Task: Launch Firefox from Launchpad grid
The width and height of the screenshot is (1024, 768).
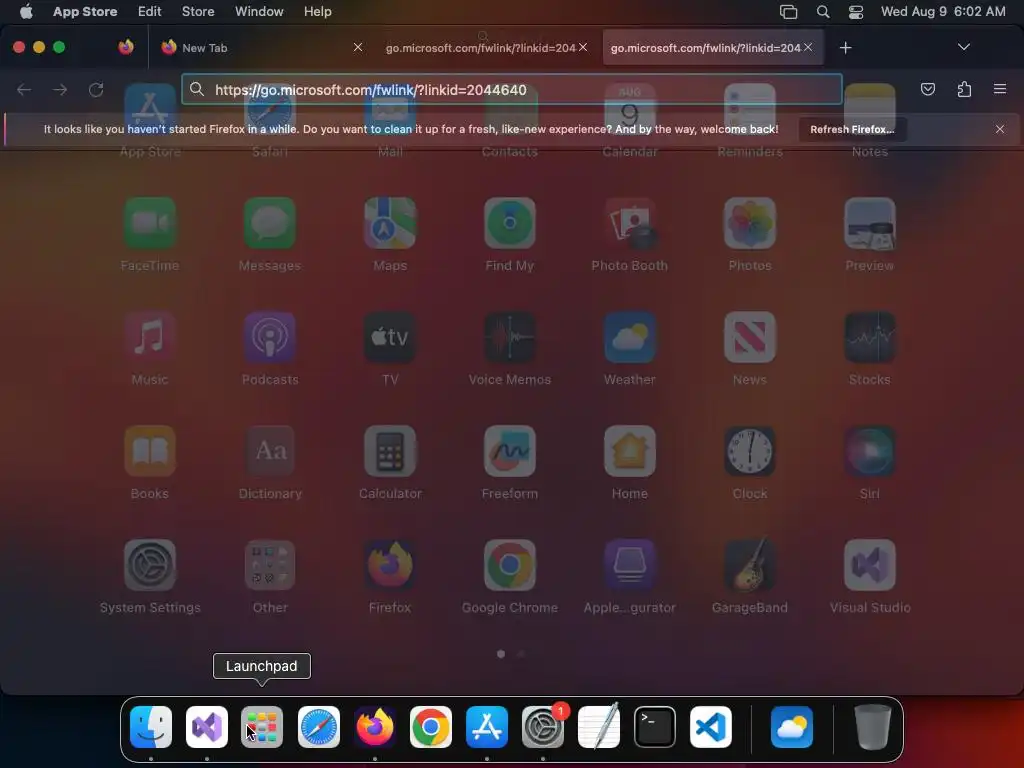Action: (390, 565)
